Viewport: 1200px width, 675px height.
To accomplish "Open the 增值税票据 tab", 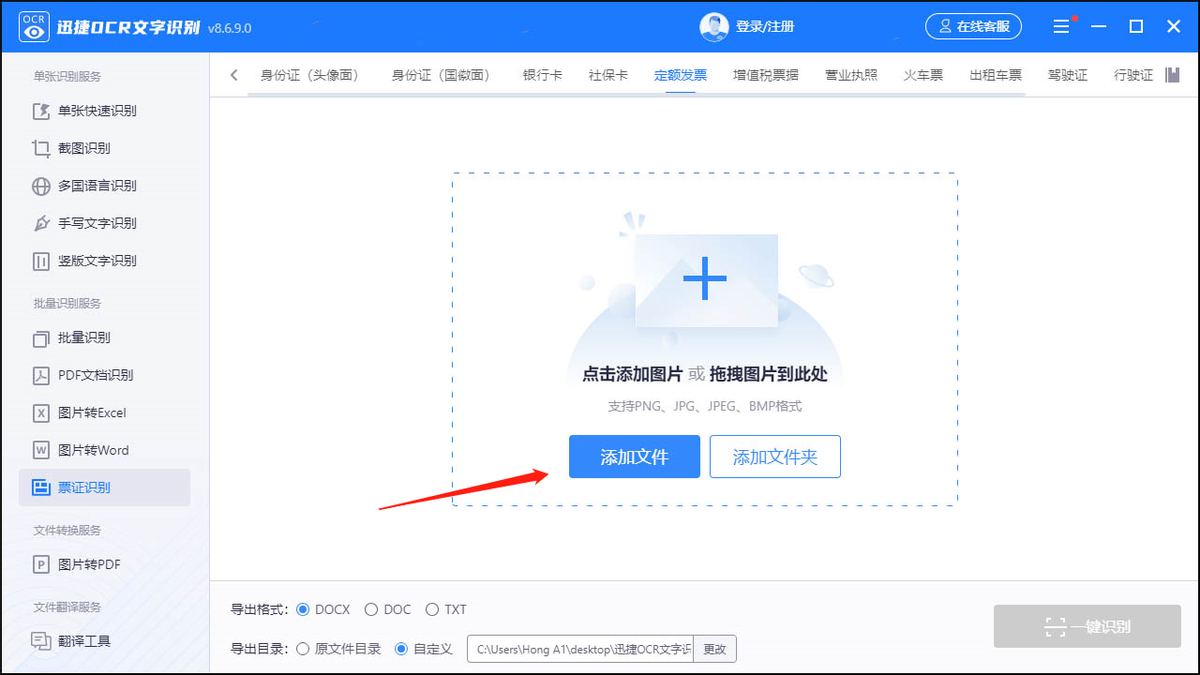I will pos(766,75).
